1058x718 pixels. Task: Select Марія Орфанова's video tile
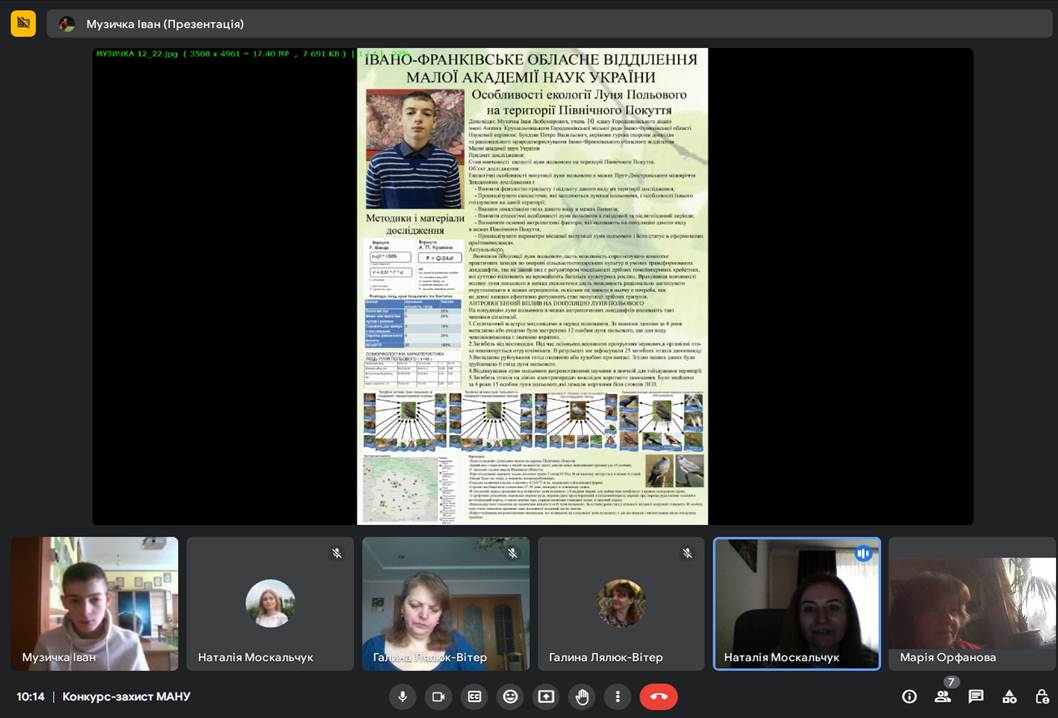pyautogui.click(x=972, y=603)
